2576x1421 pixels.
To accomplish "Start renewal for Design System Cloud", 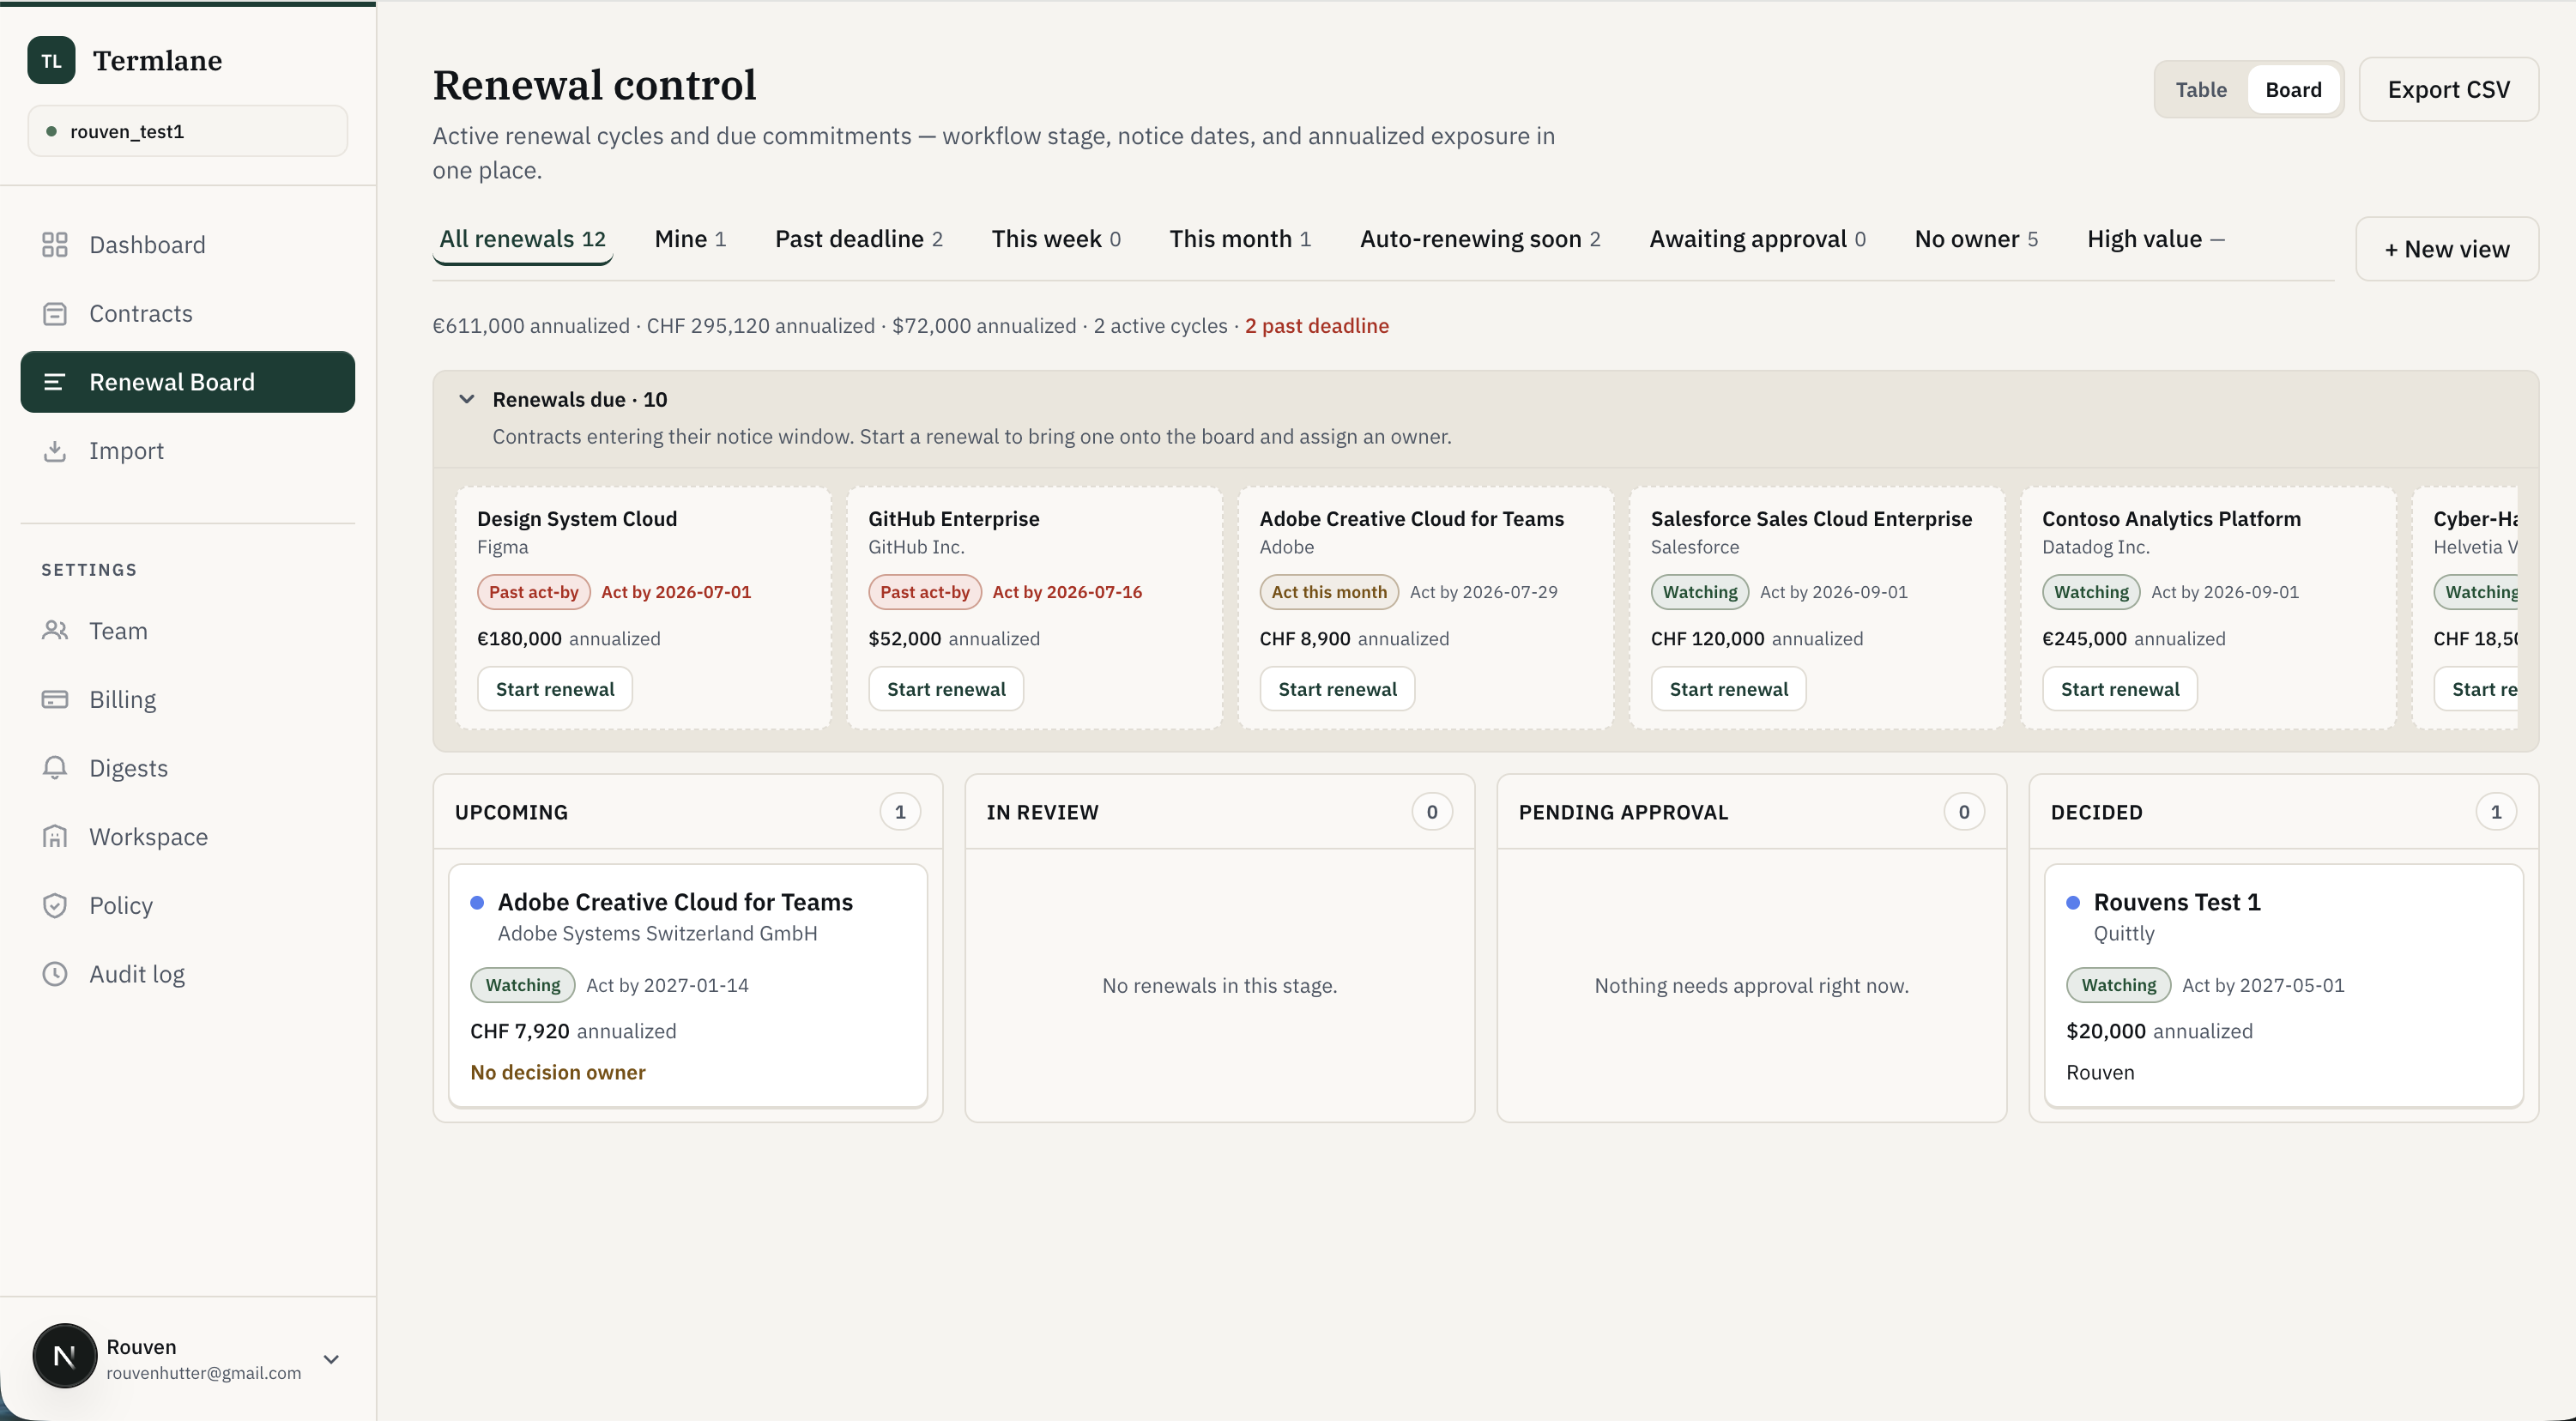I will point(555,689).
